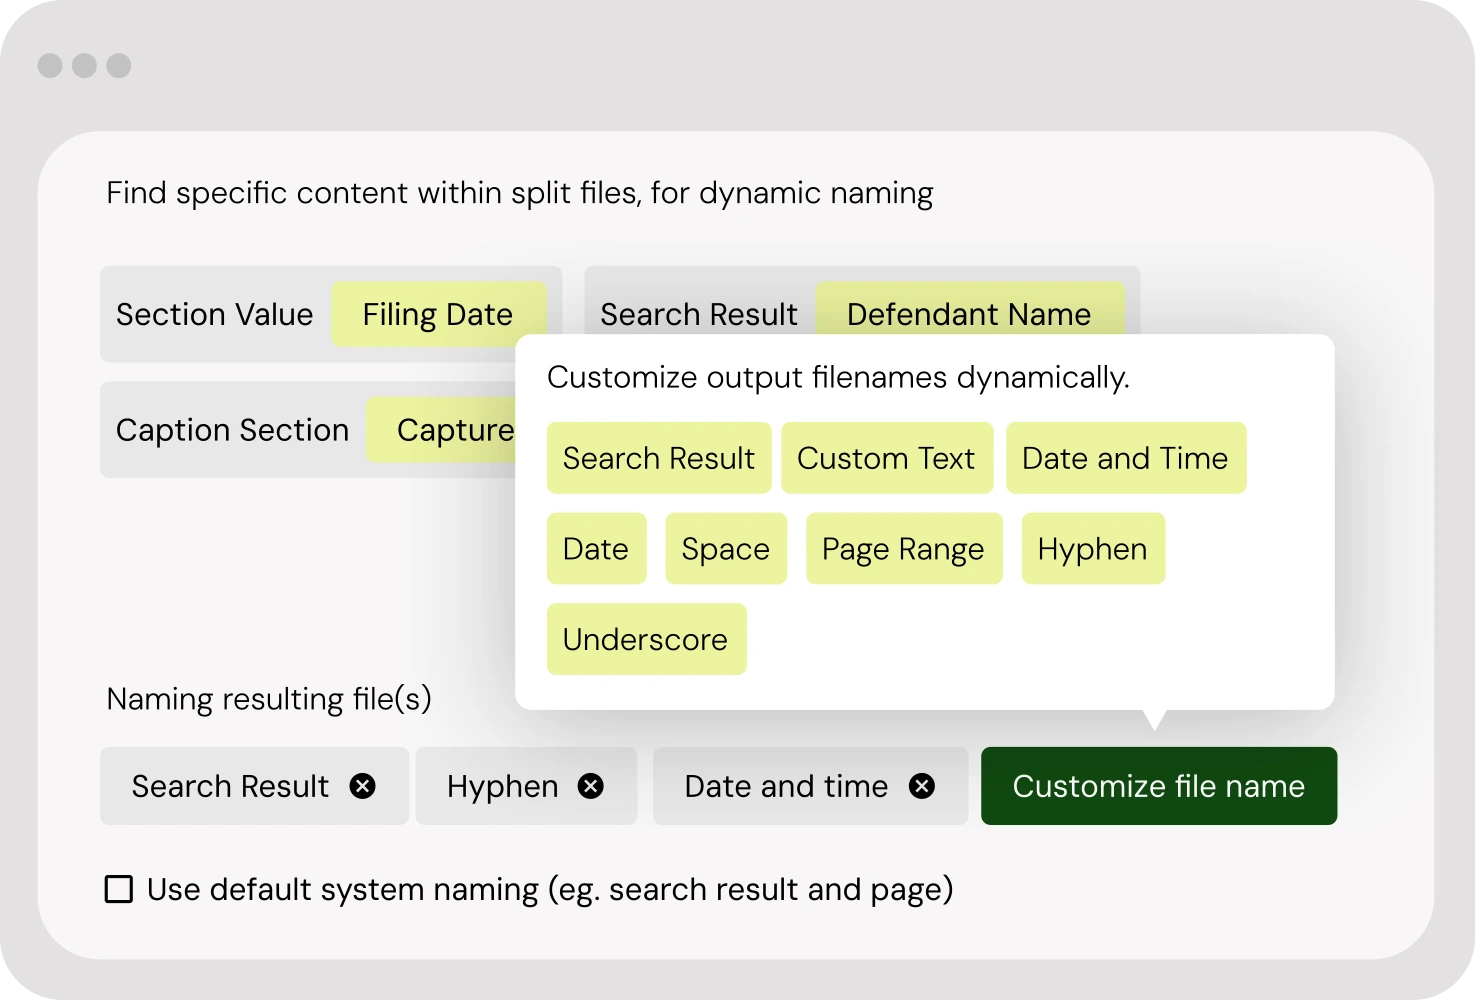Screen dimensions: 1475x1000
Task: Select the Hyphen option in popup
Action: pos(1092,549)
